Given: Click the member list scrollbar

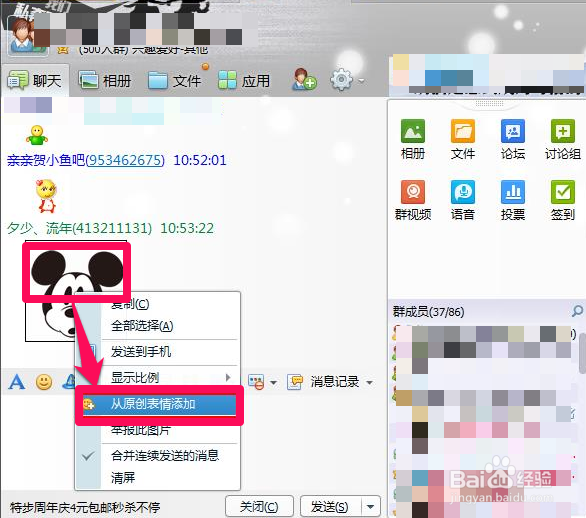Looking at the screenshot, I should pyautogui.click(x=582, y=353).
